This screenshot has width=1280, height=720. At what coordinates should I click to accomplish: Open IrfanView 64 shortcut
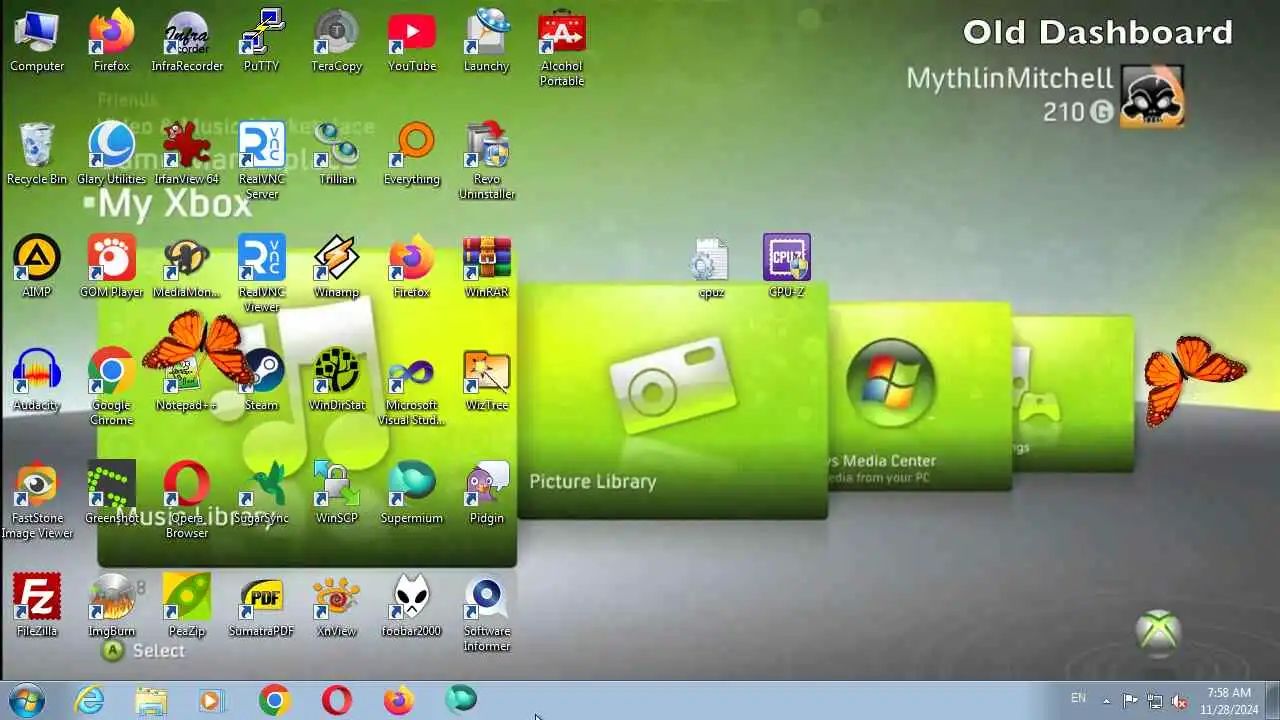pyautogui.click(x=187, y=154)
